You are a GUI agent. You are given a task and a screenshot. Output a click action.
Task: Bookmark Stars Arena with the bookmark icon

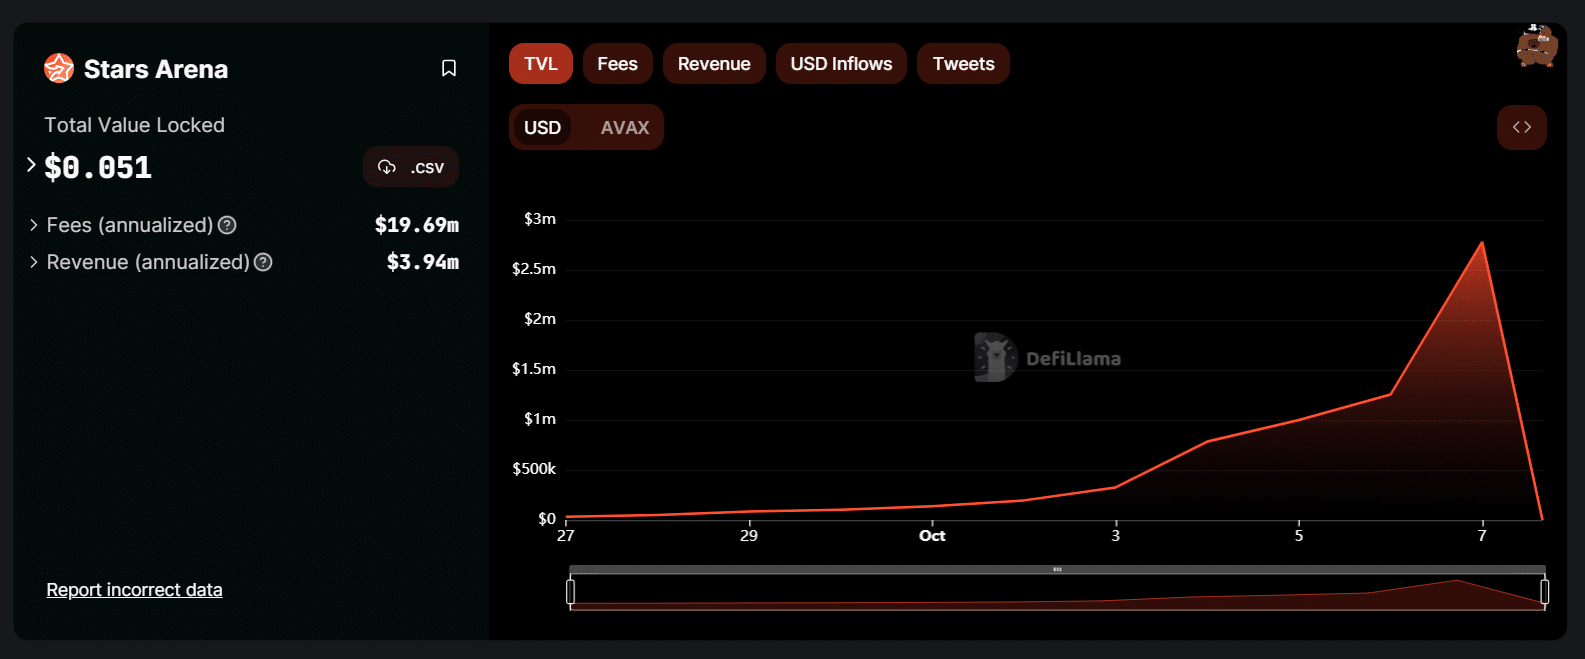(449, 68)
